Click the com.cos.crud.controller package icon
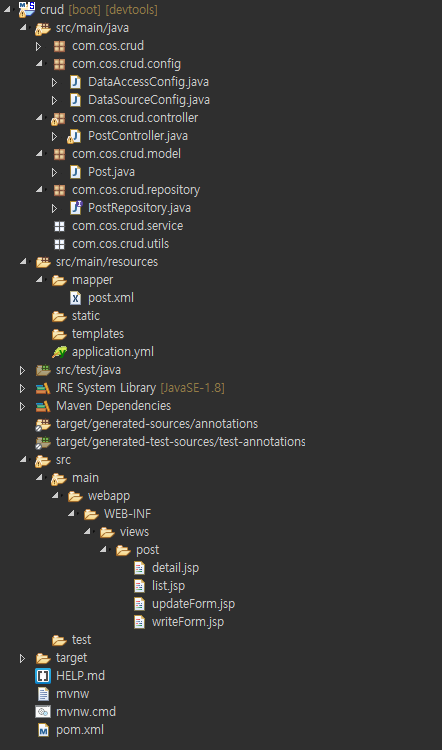This screenshot has height=750, width=442. click(x=58, y=118)
